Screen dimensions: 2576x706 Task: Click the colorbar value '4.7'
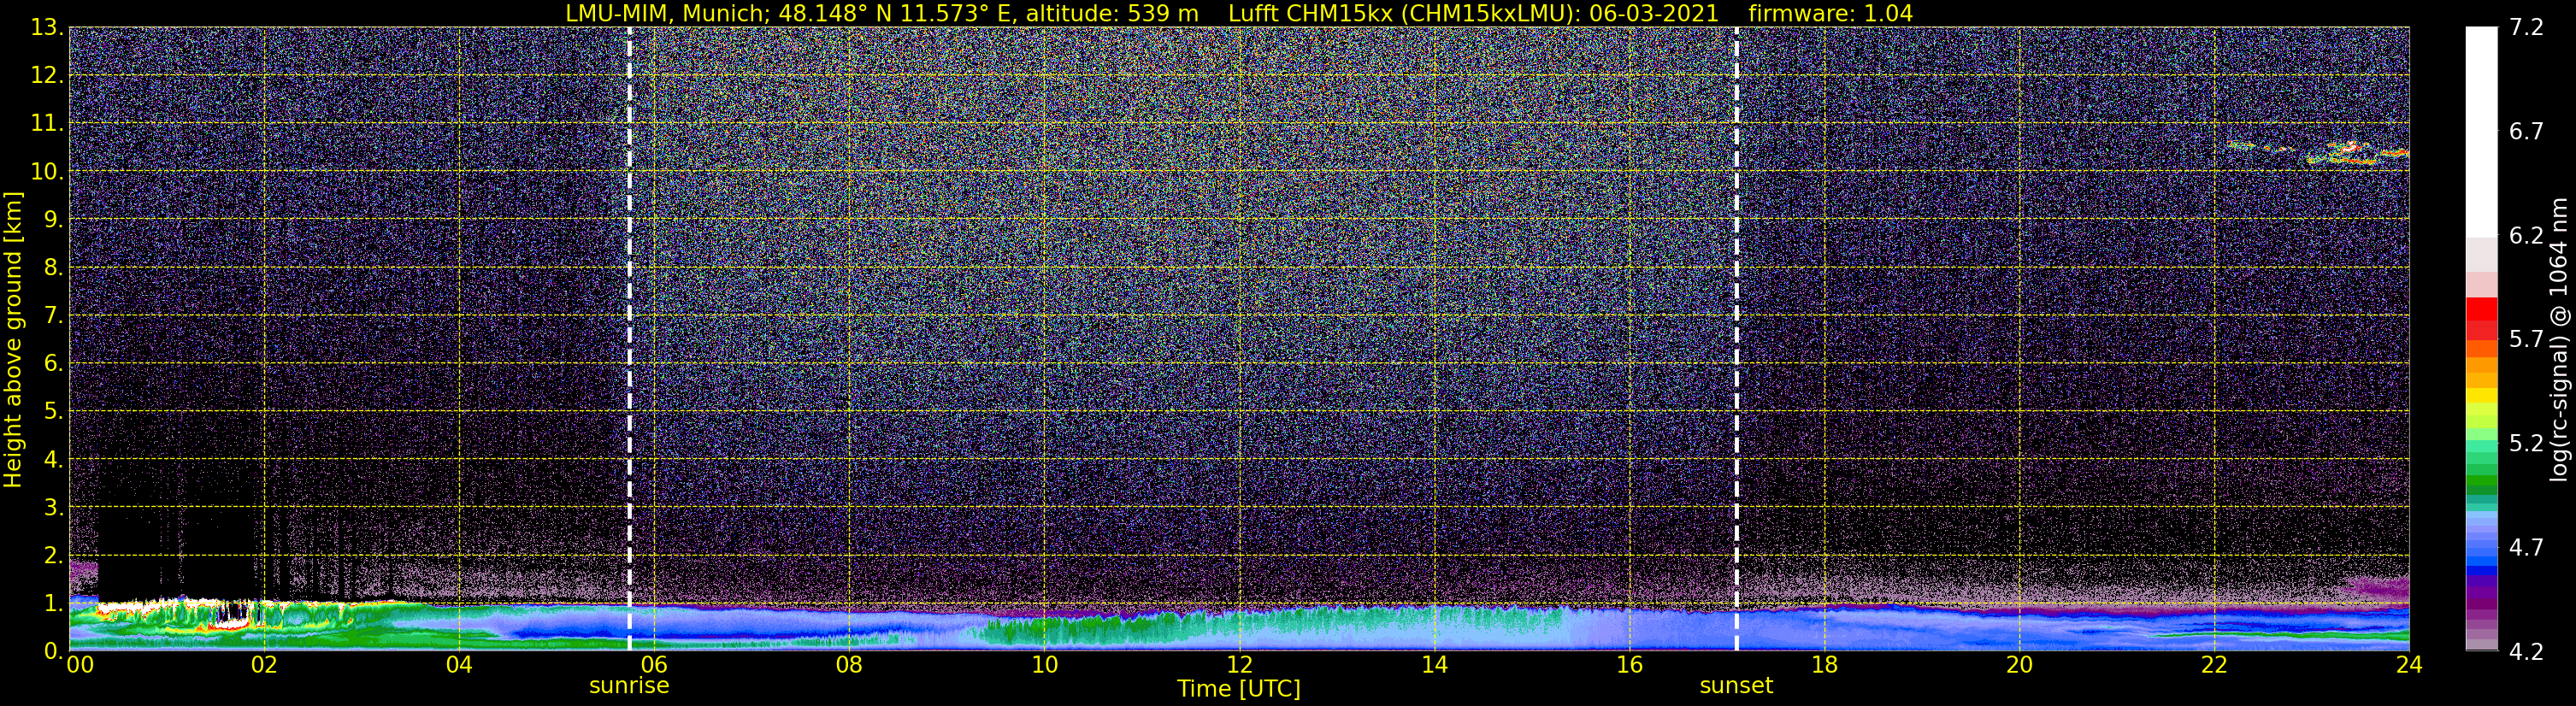[2526, 548]
